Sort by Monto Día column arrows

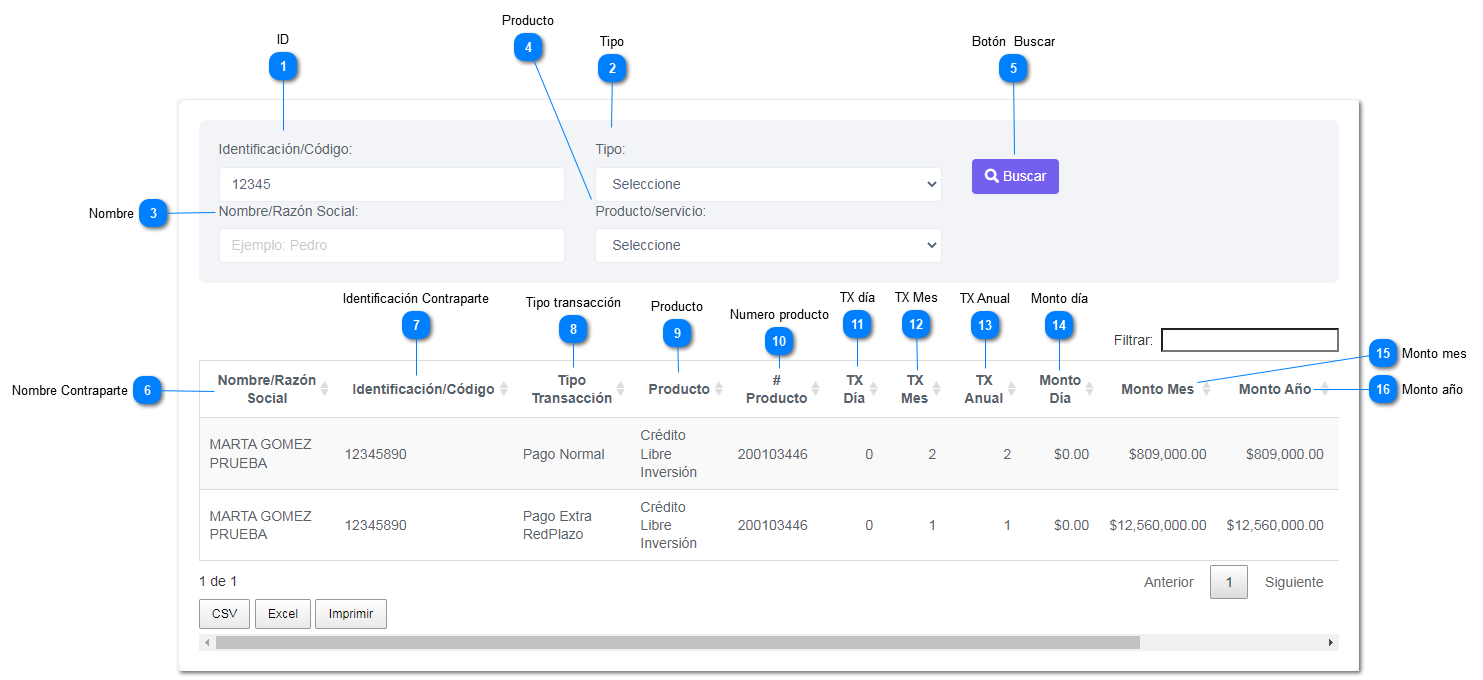[1090, 389]
